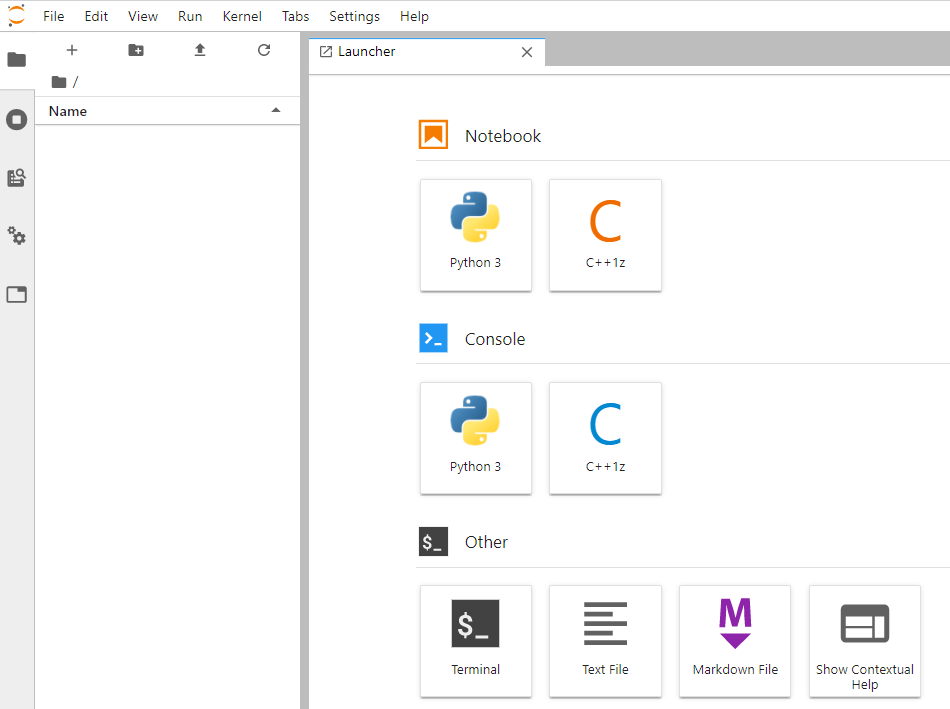Click Show Contextual Help card
The height and width of the screenshot is (709, 950).
click(x=865, y=641)
